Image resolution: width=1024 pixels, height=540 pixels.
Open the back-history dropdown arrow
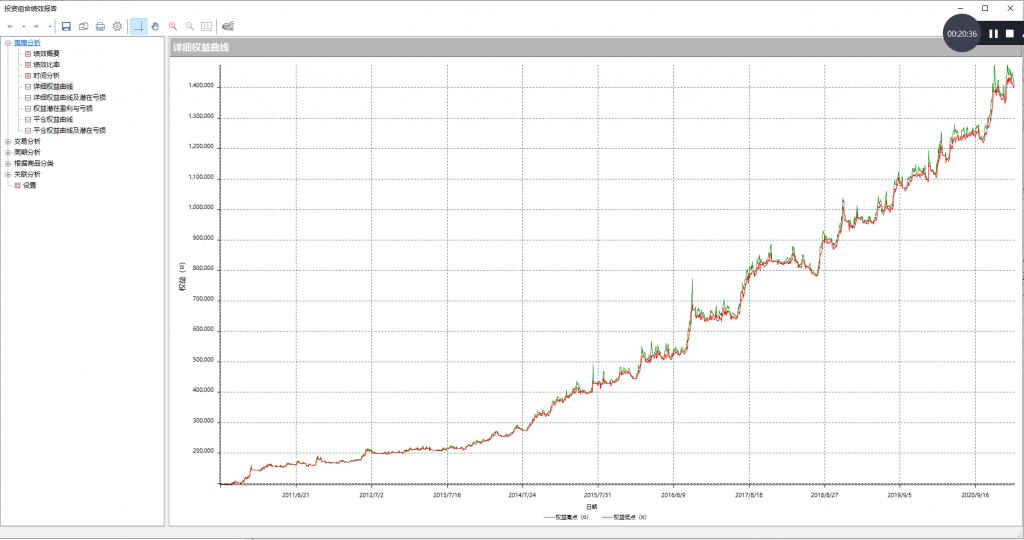tap(24, 27)
